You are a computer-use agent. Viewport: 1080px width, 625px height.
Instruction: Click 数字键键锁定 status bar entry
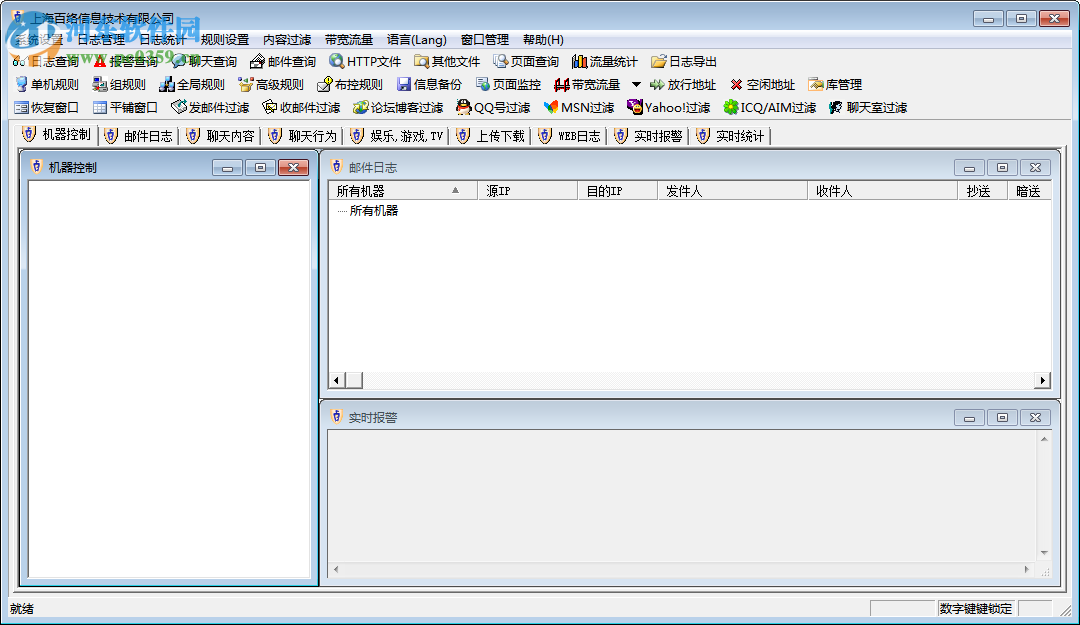(976, 608)
